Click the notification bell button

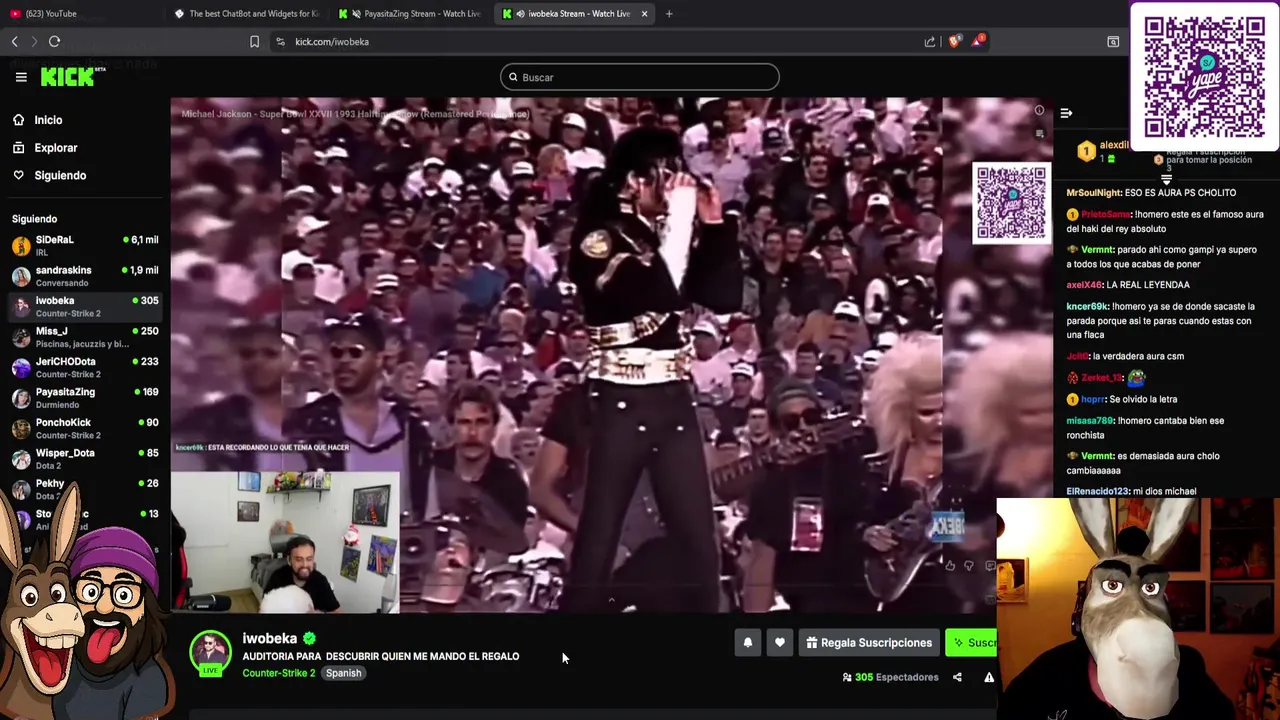(x=747, y=643)
